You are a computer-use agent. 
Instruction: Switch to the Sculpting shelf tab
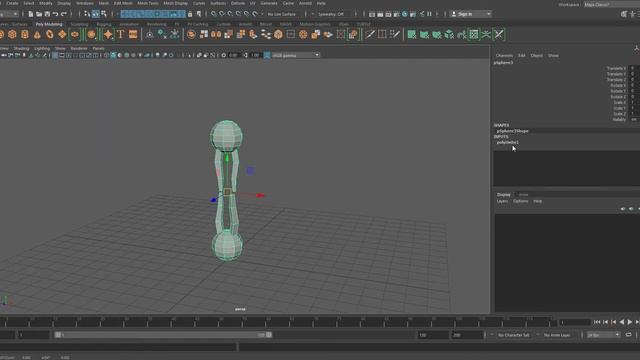pos(79,24)
